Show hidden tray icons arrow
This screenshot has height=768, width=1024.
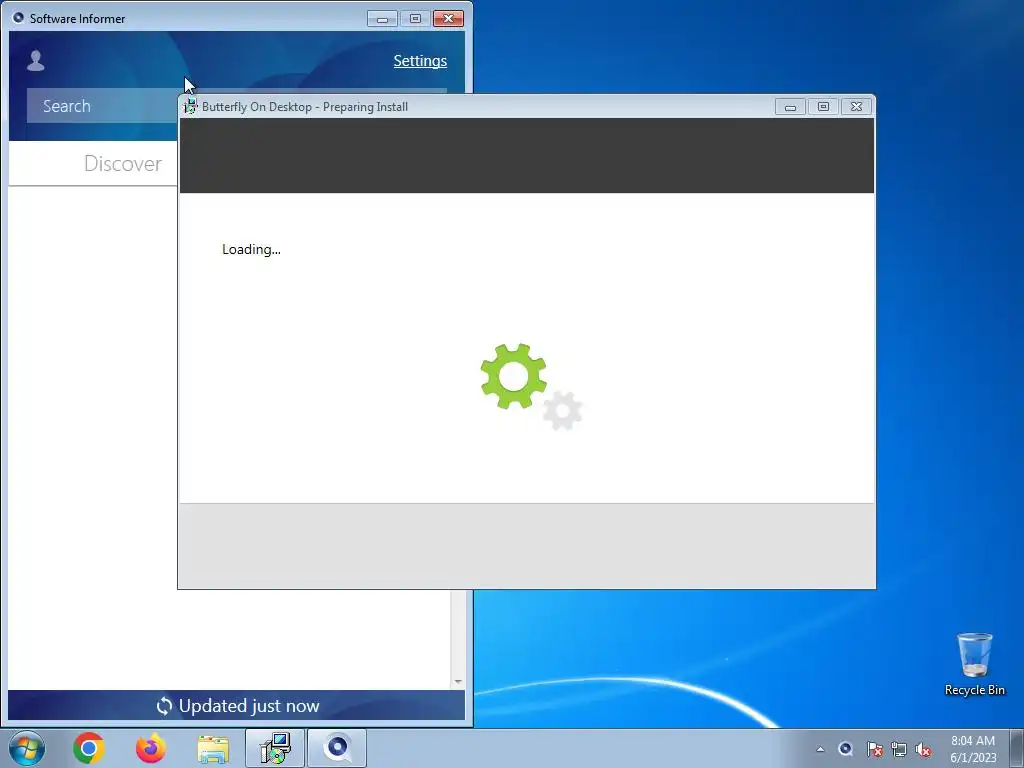click(820, 749)
